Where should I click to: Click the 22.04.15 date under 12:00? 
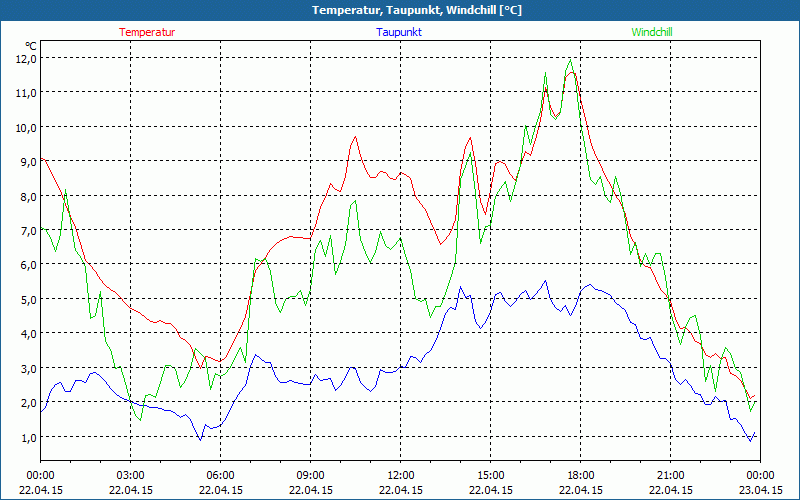click(401, 490)
